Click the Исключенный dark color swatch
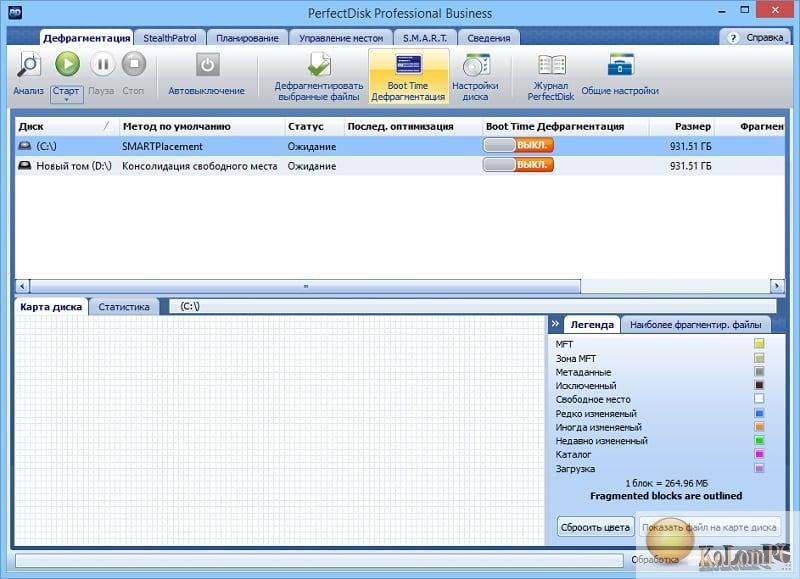800x579 pixels. (x=759, y=385)
